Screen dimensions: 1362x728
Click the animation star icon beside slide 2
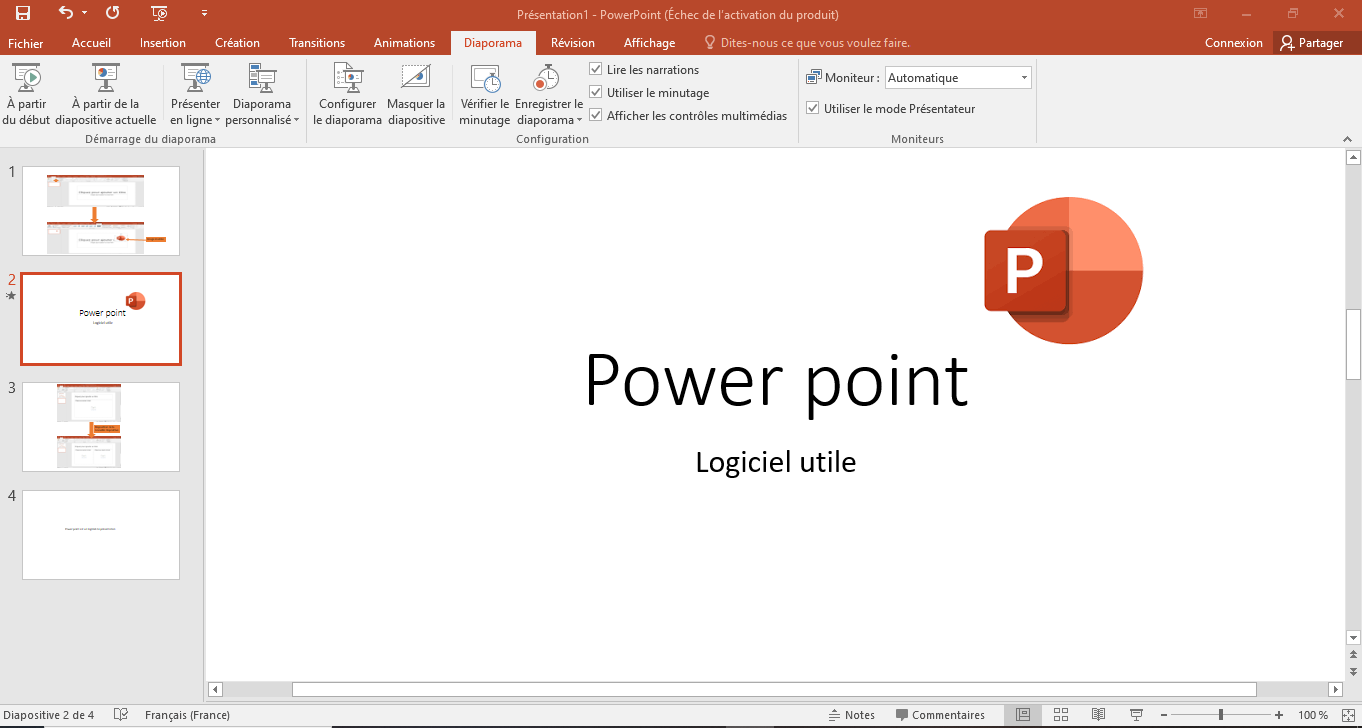11,296
